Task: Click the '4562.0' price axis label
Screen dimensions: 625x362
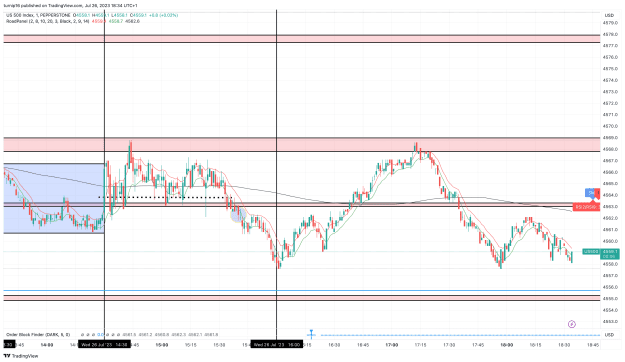Action: 610,218
